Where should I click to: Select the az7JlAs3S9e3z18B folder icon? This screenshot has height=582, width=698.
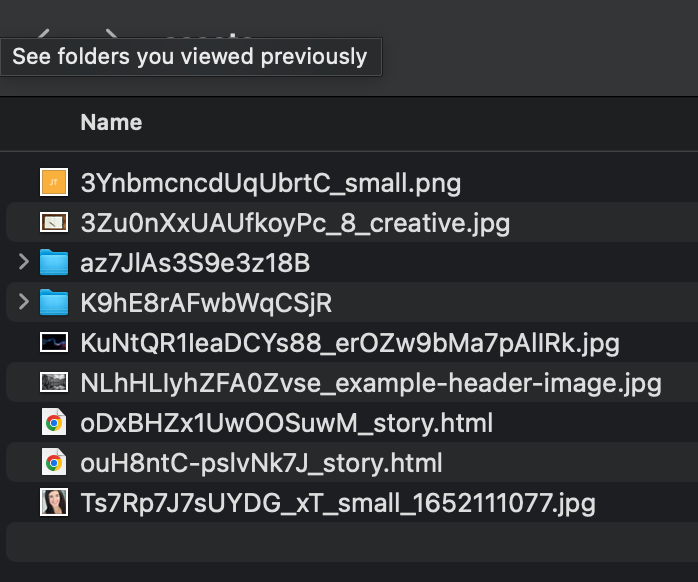(x=53, y=263)
